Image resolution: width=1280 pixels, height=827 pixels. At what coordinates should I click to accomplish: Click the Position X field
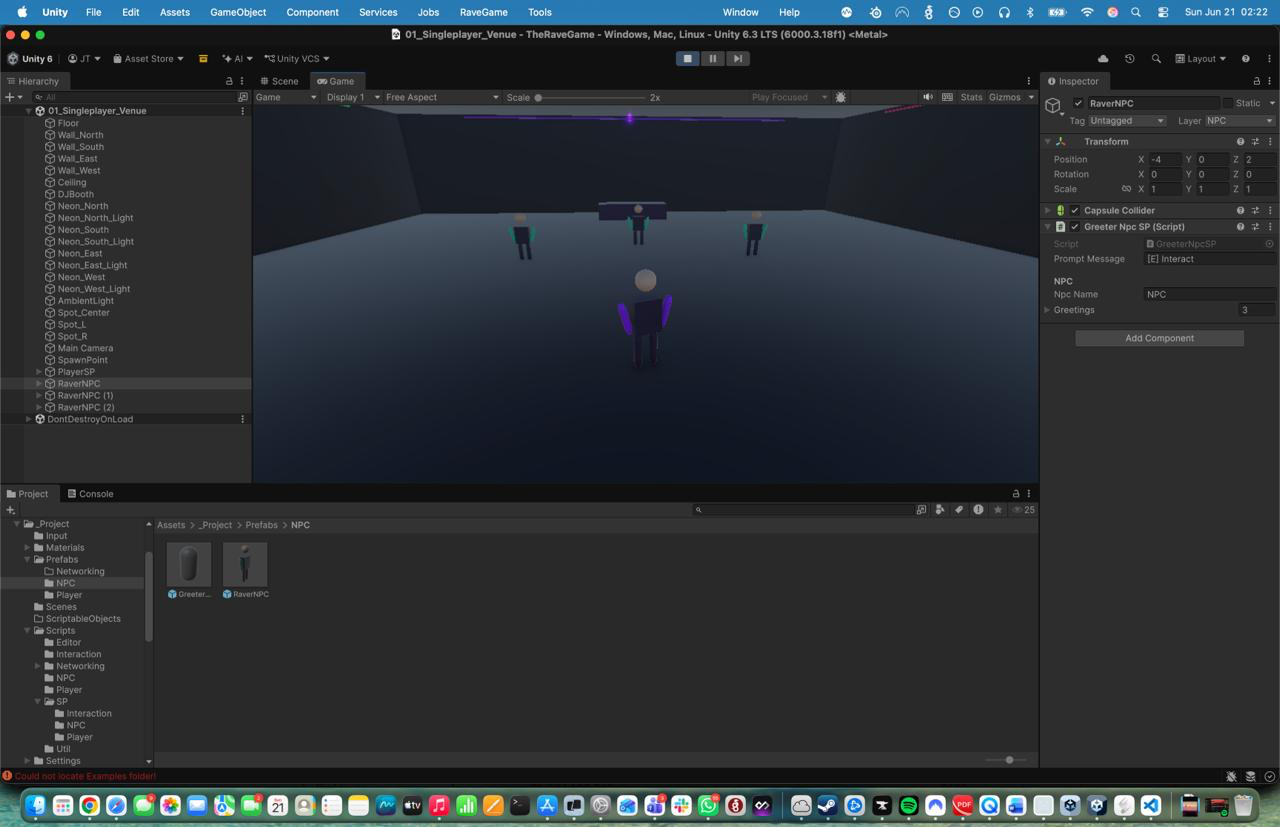coord(1164,160)
